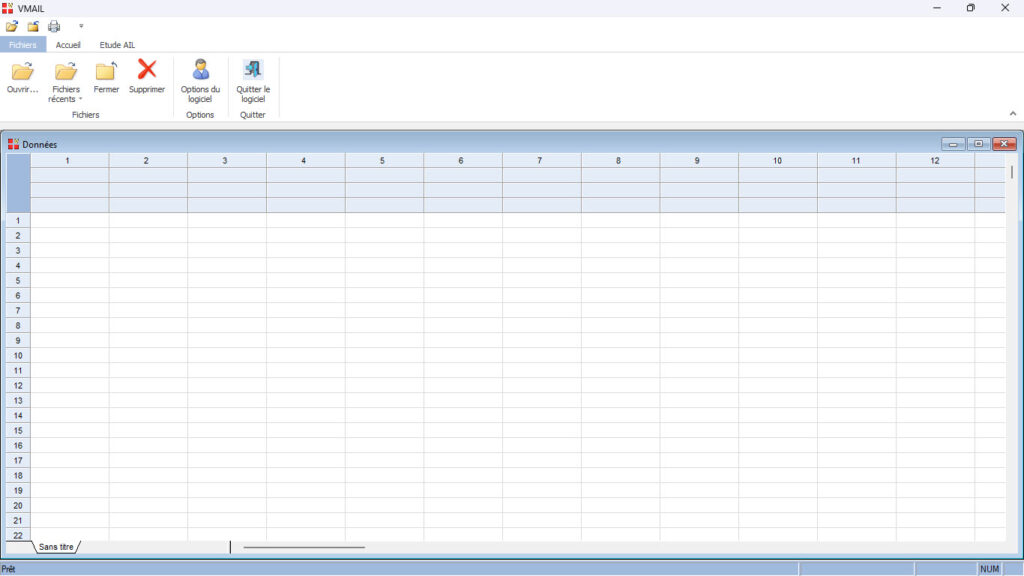Minimize the VMAIL main window
Screen dimensions: 1024x576
pos(937,8)
